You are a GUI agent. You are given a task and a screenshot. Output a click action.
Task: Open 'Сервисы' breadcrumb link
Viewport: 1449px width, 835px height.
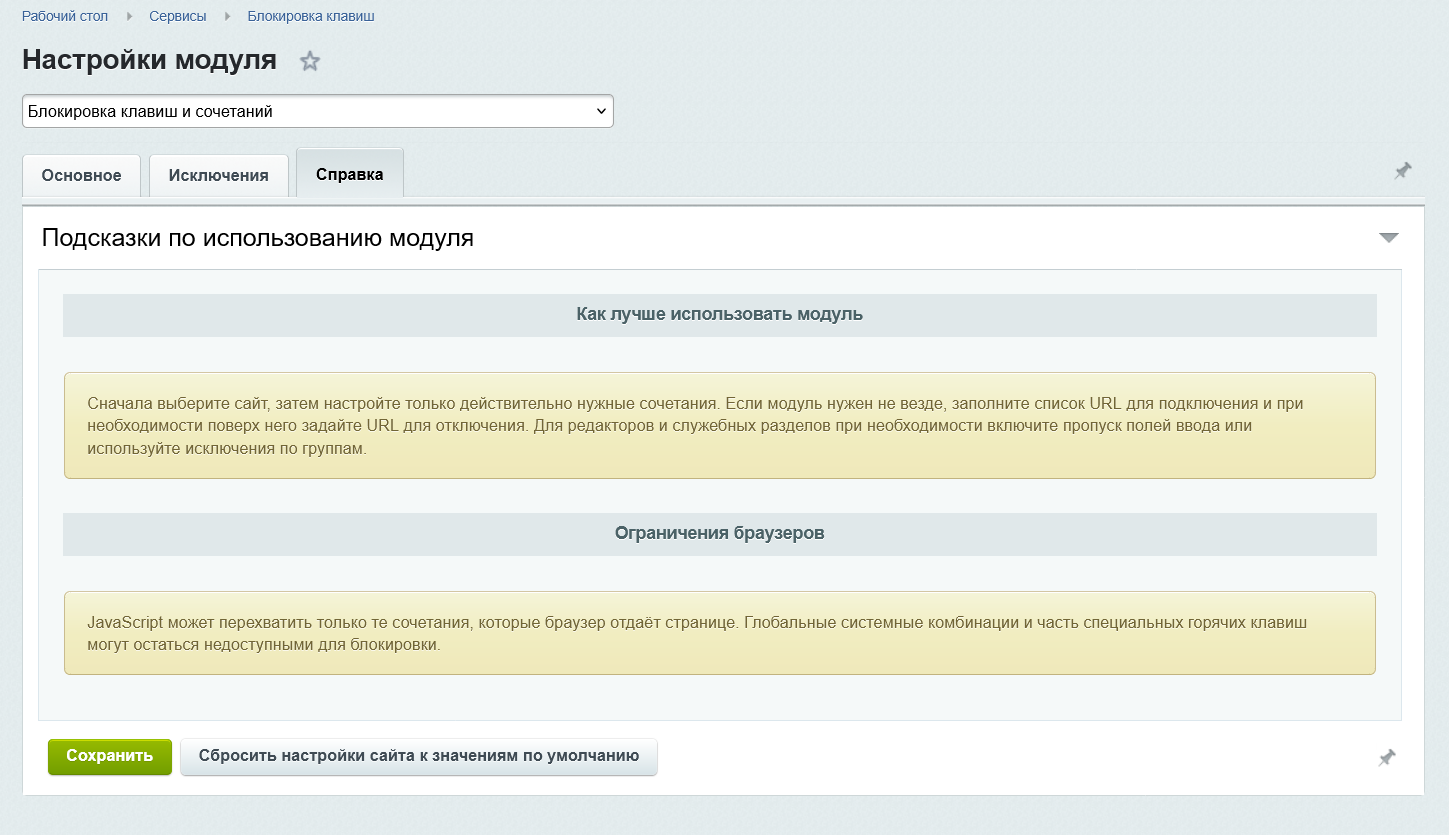(x=178, y=16)
